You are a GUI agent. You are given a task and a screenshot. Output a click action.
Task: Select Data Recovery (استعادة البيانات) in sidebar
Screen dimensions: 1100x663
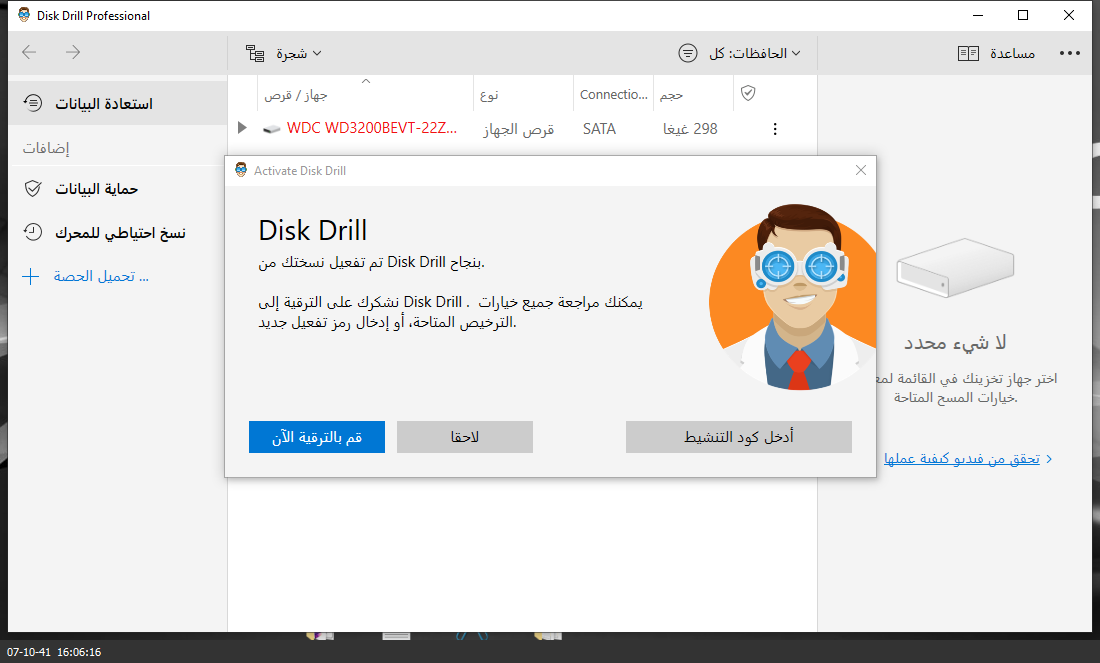[x=118, y=104]
